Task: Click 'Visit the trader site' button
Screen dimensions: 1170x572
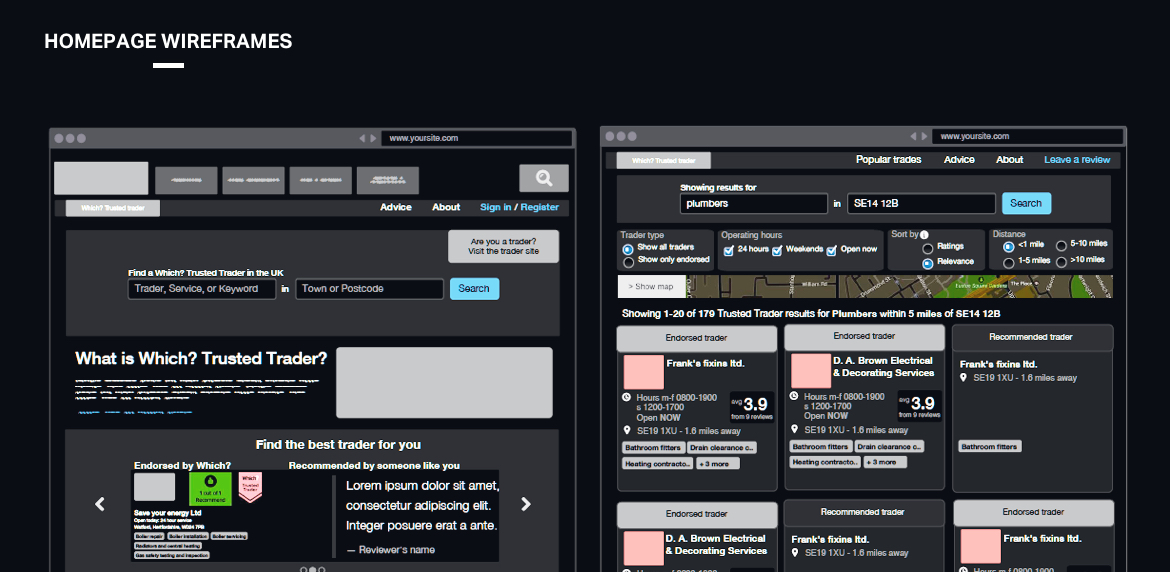Action: (x=503, y=246)
